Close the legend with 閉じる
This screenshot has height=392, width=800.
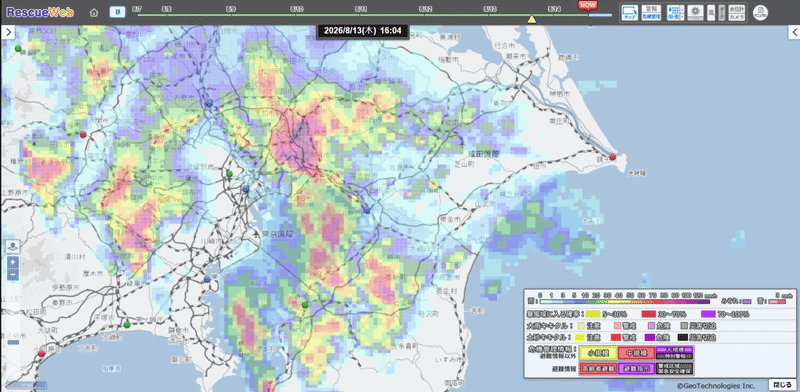[x=780, y=384]
